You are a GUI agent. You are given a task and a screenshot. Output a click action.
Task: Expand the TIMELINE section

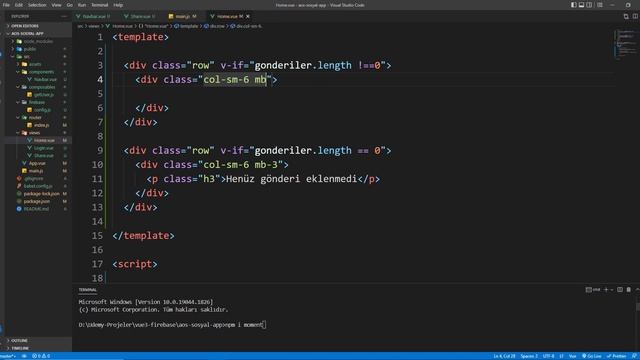coord(20,348)
